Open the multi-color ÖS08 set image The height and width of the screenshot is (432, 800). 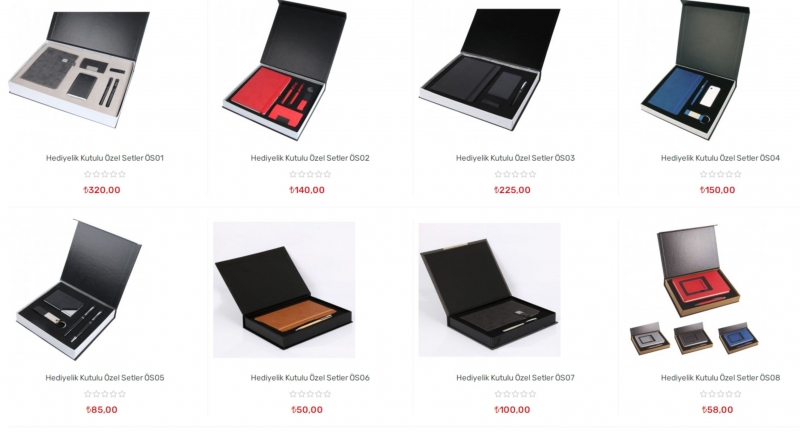[x=694, y=290]
